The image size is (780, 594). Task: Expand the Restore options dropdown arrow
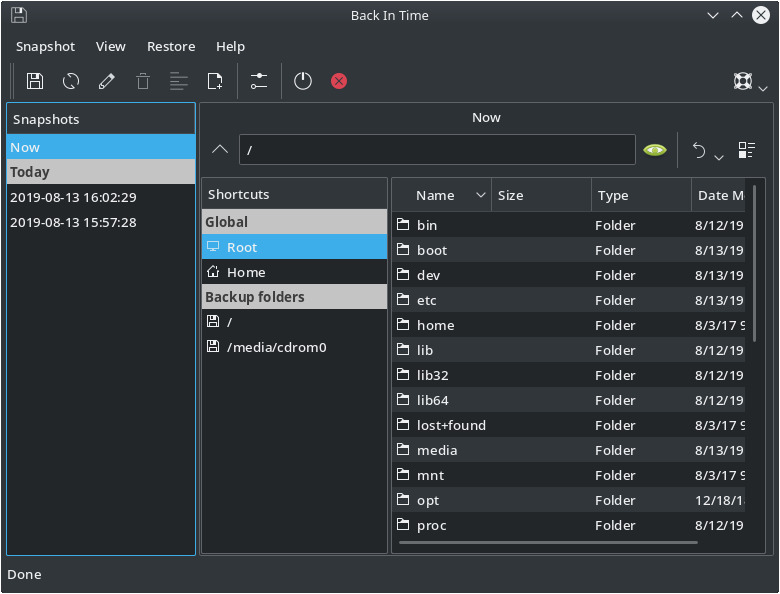719,157
